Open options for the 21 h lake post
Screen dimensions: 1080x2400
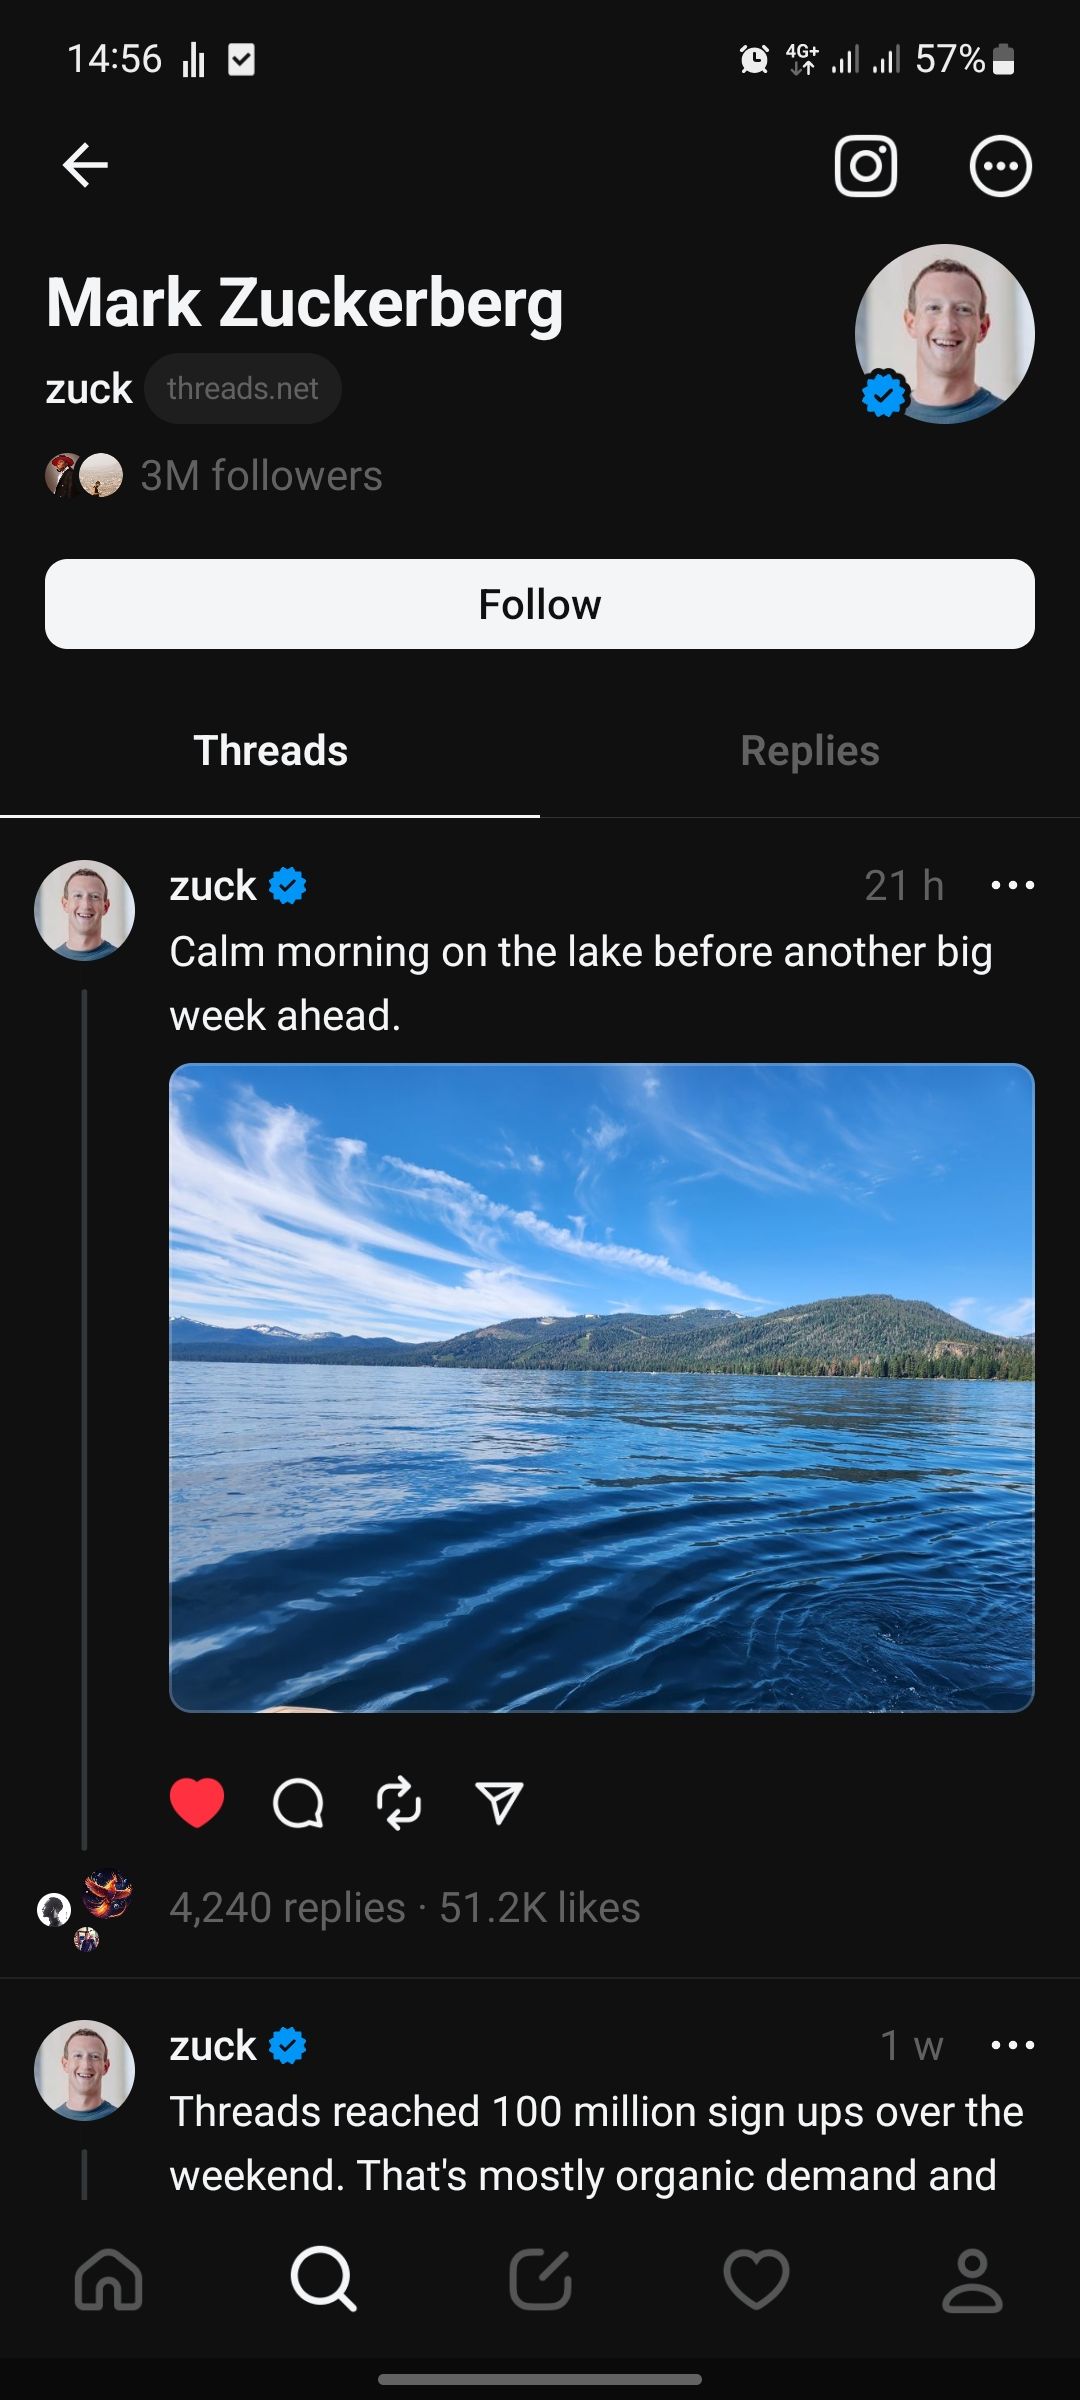(1012, 884)
